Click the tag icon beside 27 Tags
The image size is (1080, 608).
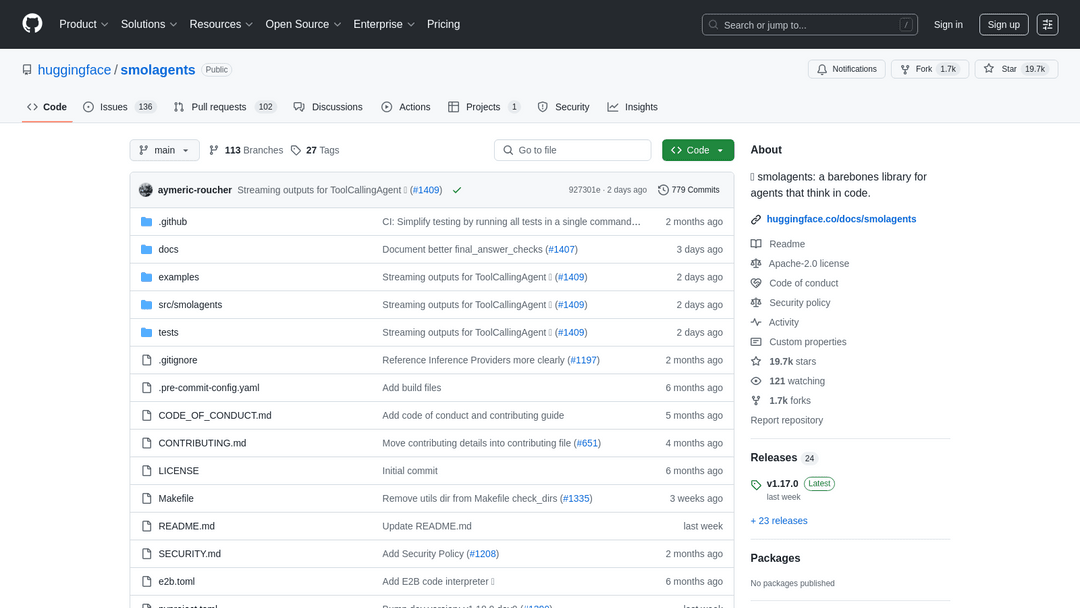(295, 150)
